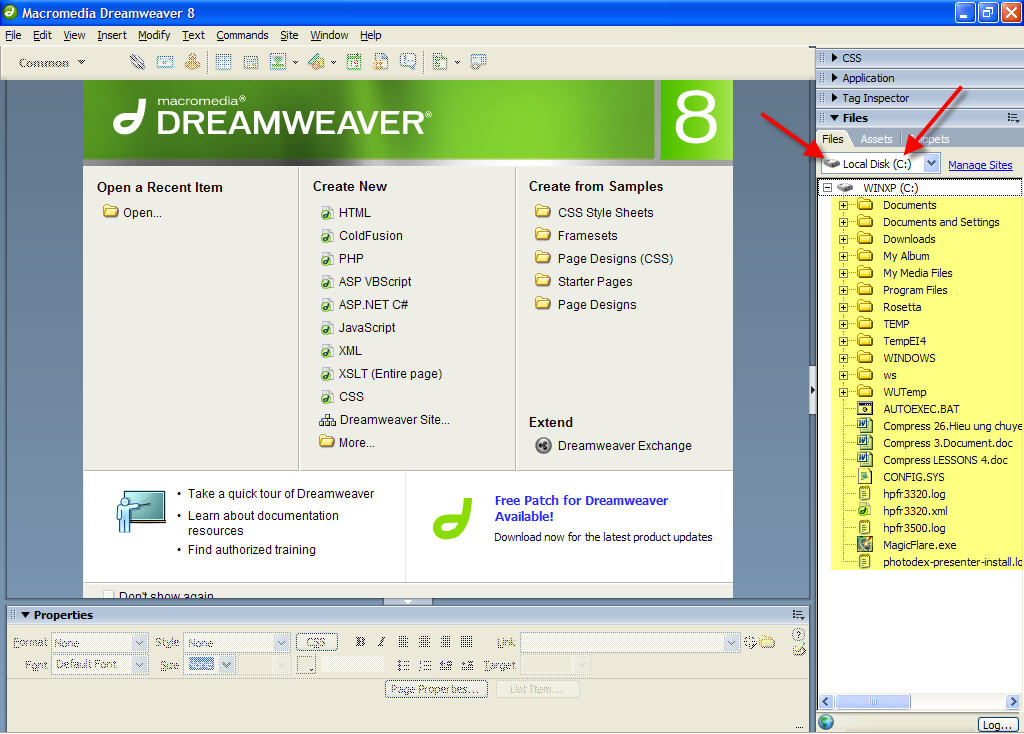
Task: Toggle Italic in Properties panel
Action: point(381,642)
